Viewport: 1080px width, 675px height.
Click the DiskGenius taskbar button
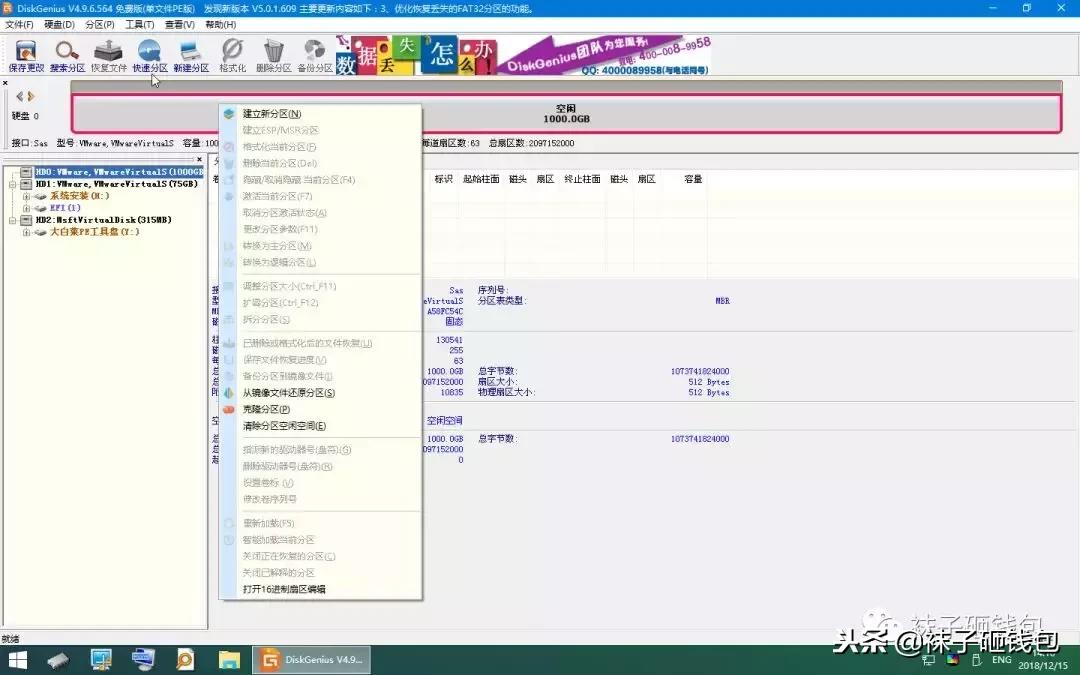[x=310, y=658]
